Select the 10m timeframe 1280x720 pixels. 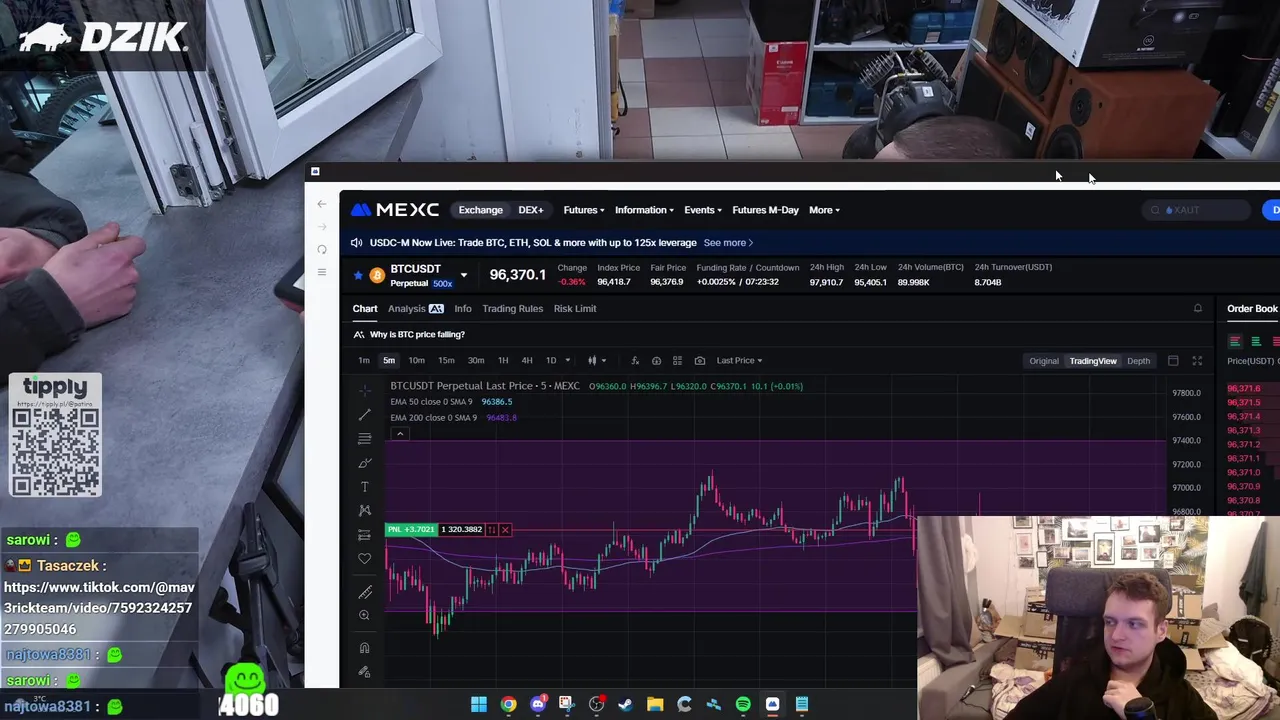coord(416,360)
